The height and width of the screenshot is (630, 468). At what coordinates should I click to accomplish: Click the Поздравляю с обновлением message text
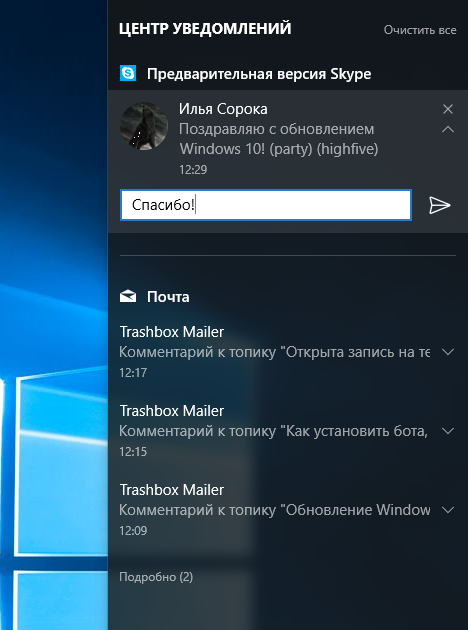(278, 139)
